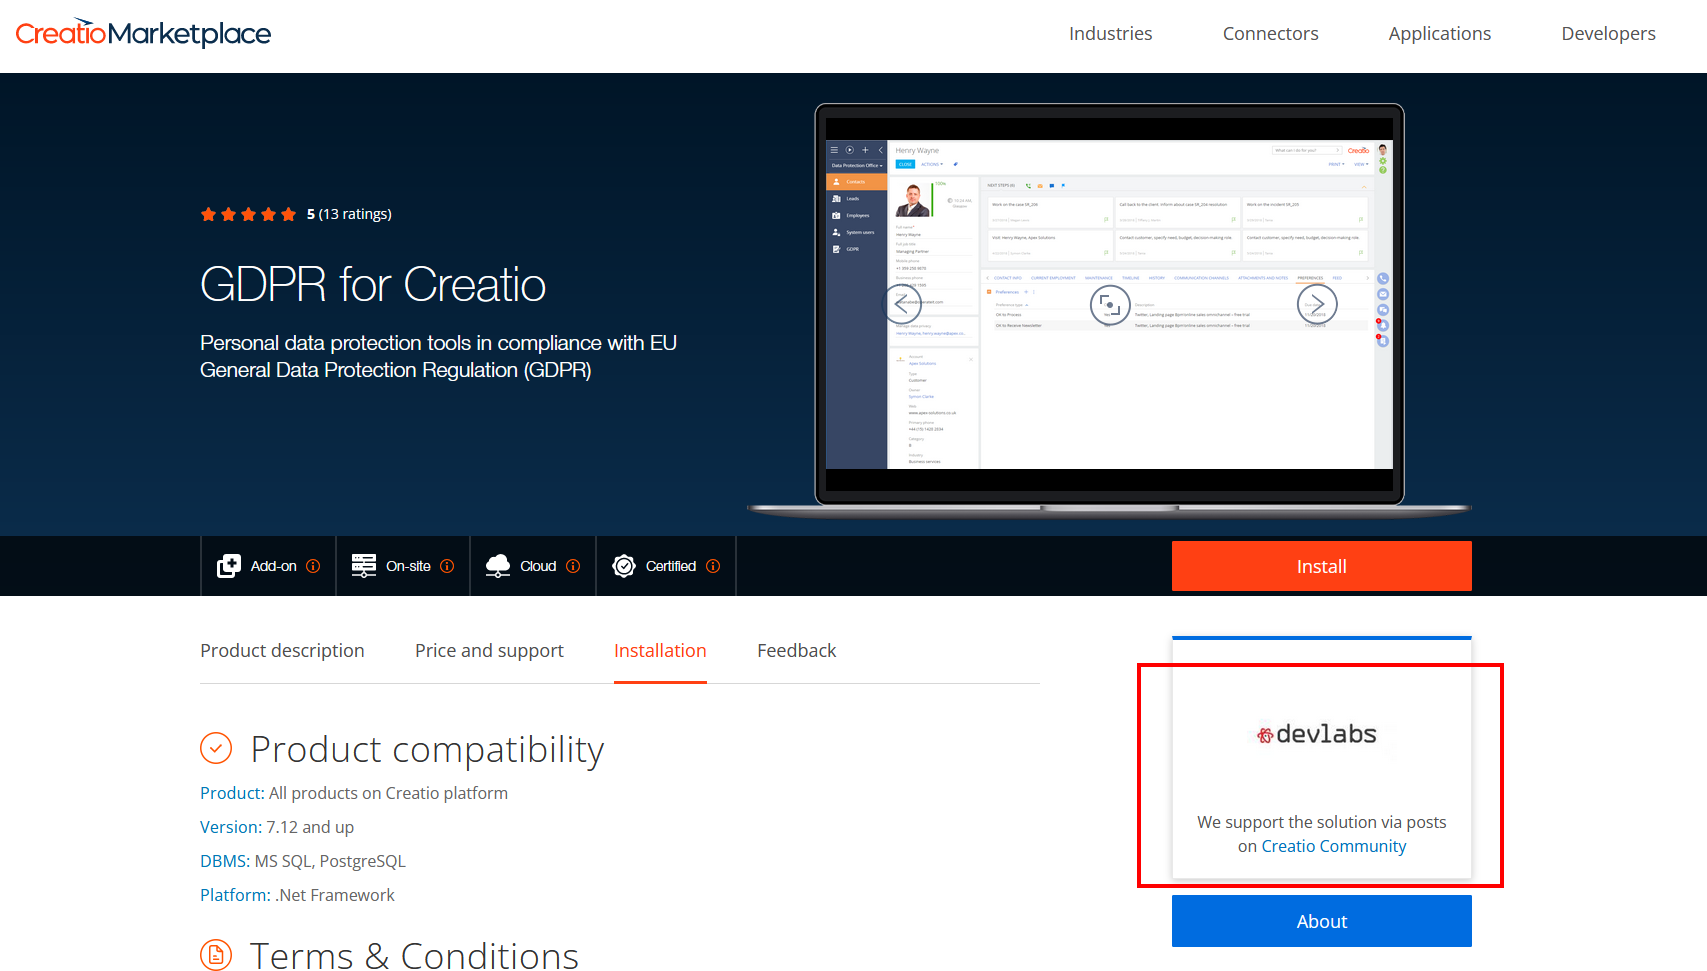Click the Add-on plus icon
The image size is (1707, 971).
coord(229,566)
